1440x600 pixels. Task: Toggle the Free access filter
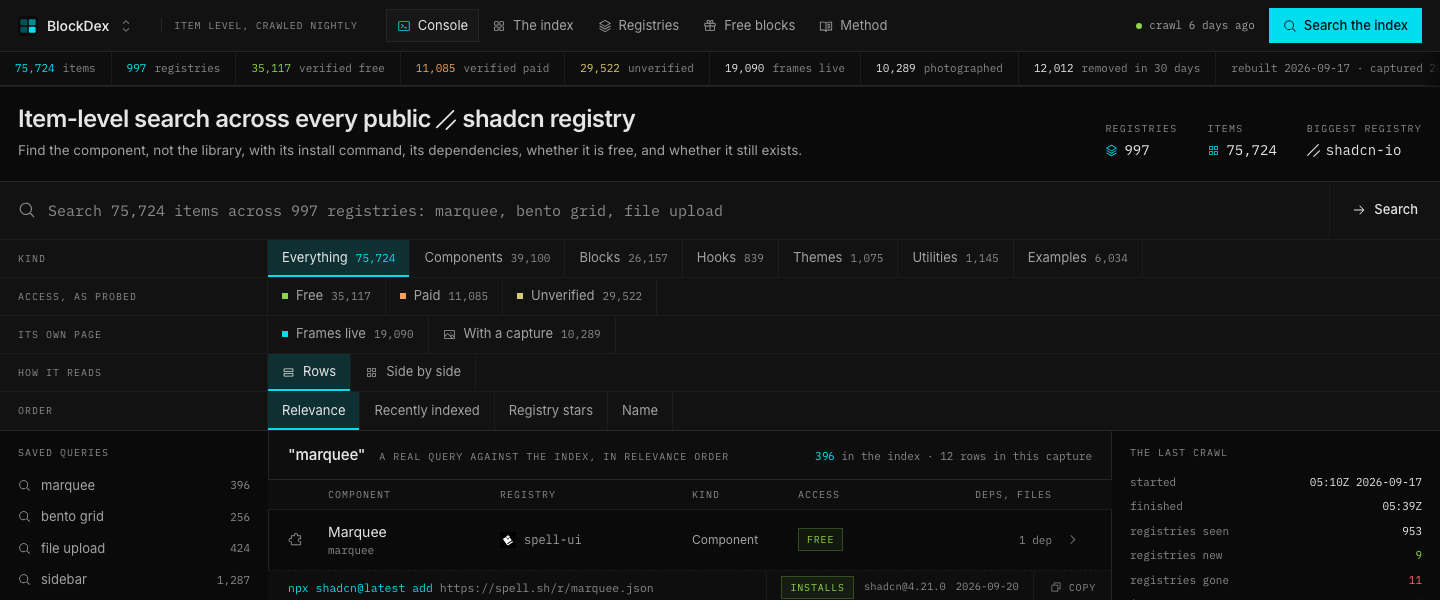coord(326,296)
